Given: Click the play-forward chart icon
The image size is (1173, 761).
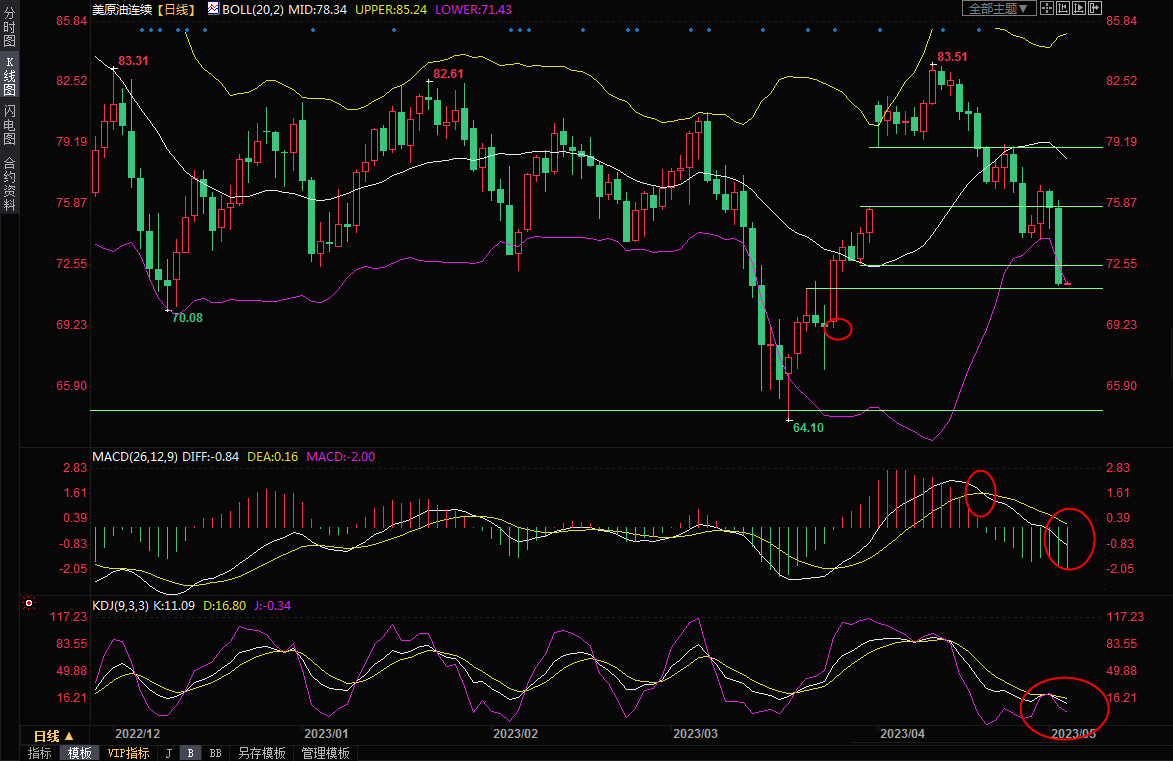Looking at the screenshot, I should pyautogui.click(x=1078, y=8).
